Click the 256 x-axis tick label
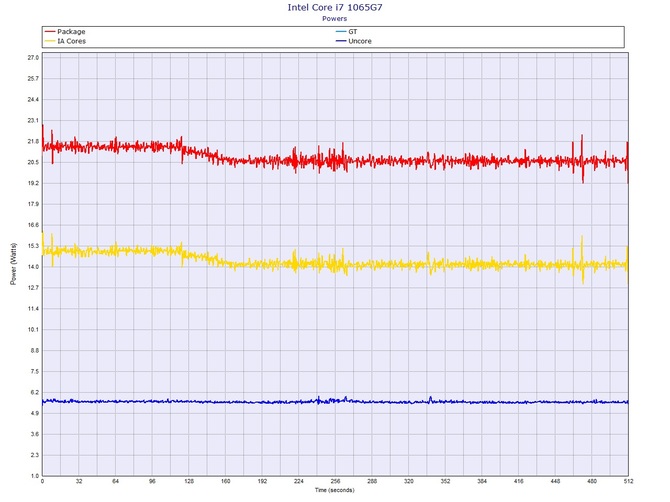Screen dimensions: 670x502 pos(335,481)
